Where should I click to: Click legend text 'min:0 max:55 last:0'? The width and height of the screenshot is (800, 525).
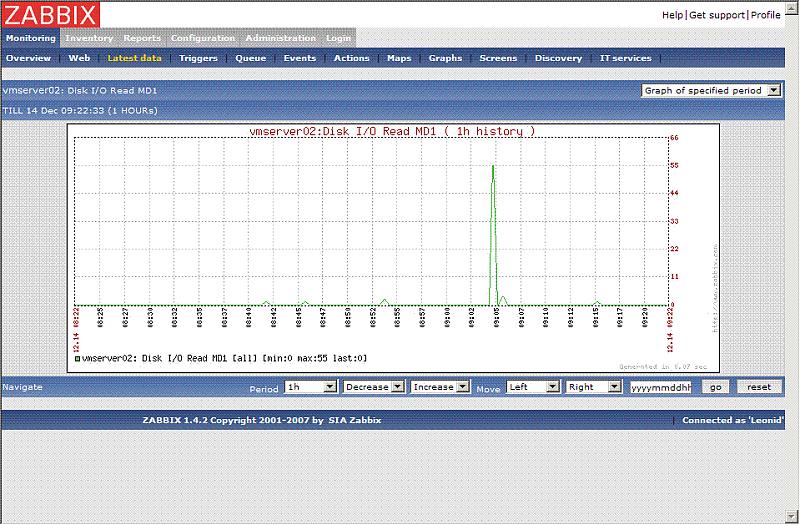[315, 358]
